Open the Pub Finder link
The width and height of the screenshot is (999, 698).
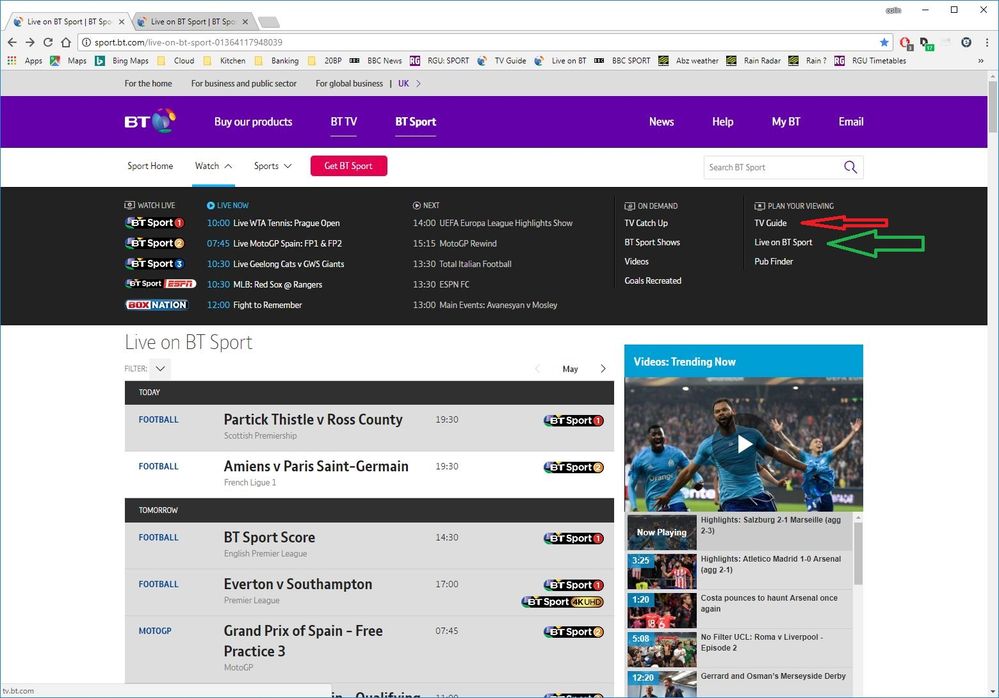point(773,262)
